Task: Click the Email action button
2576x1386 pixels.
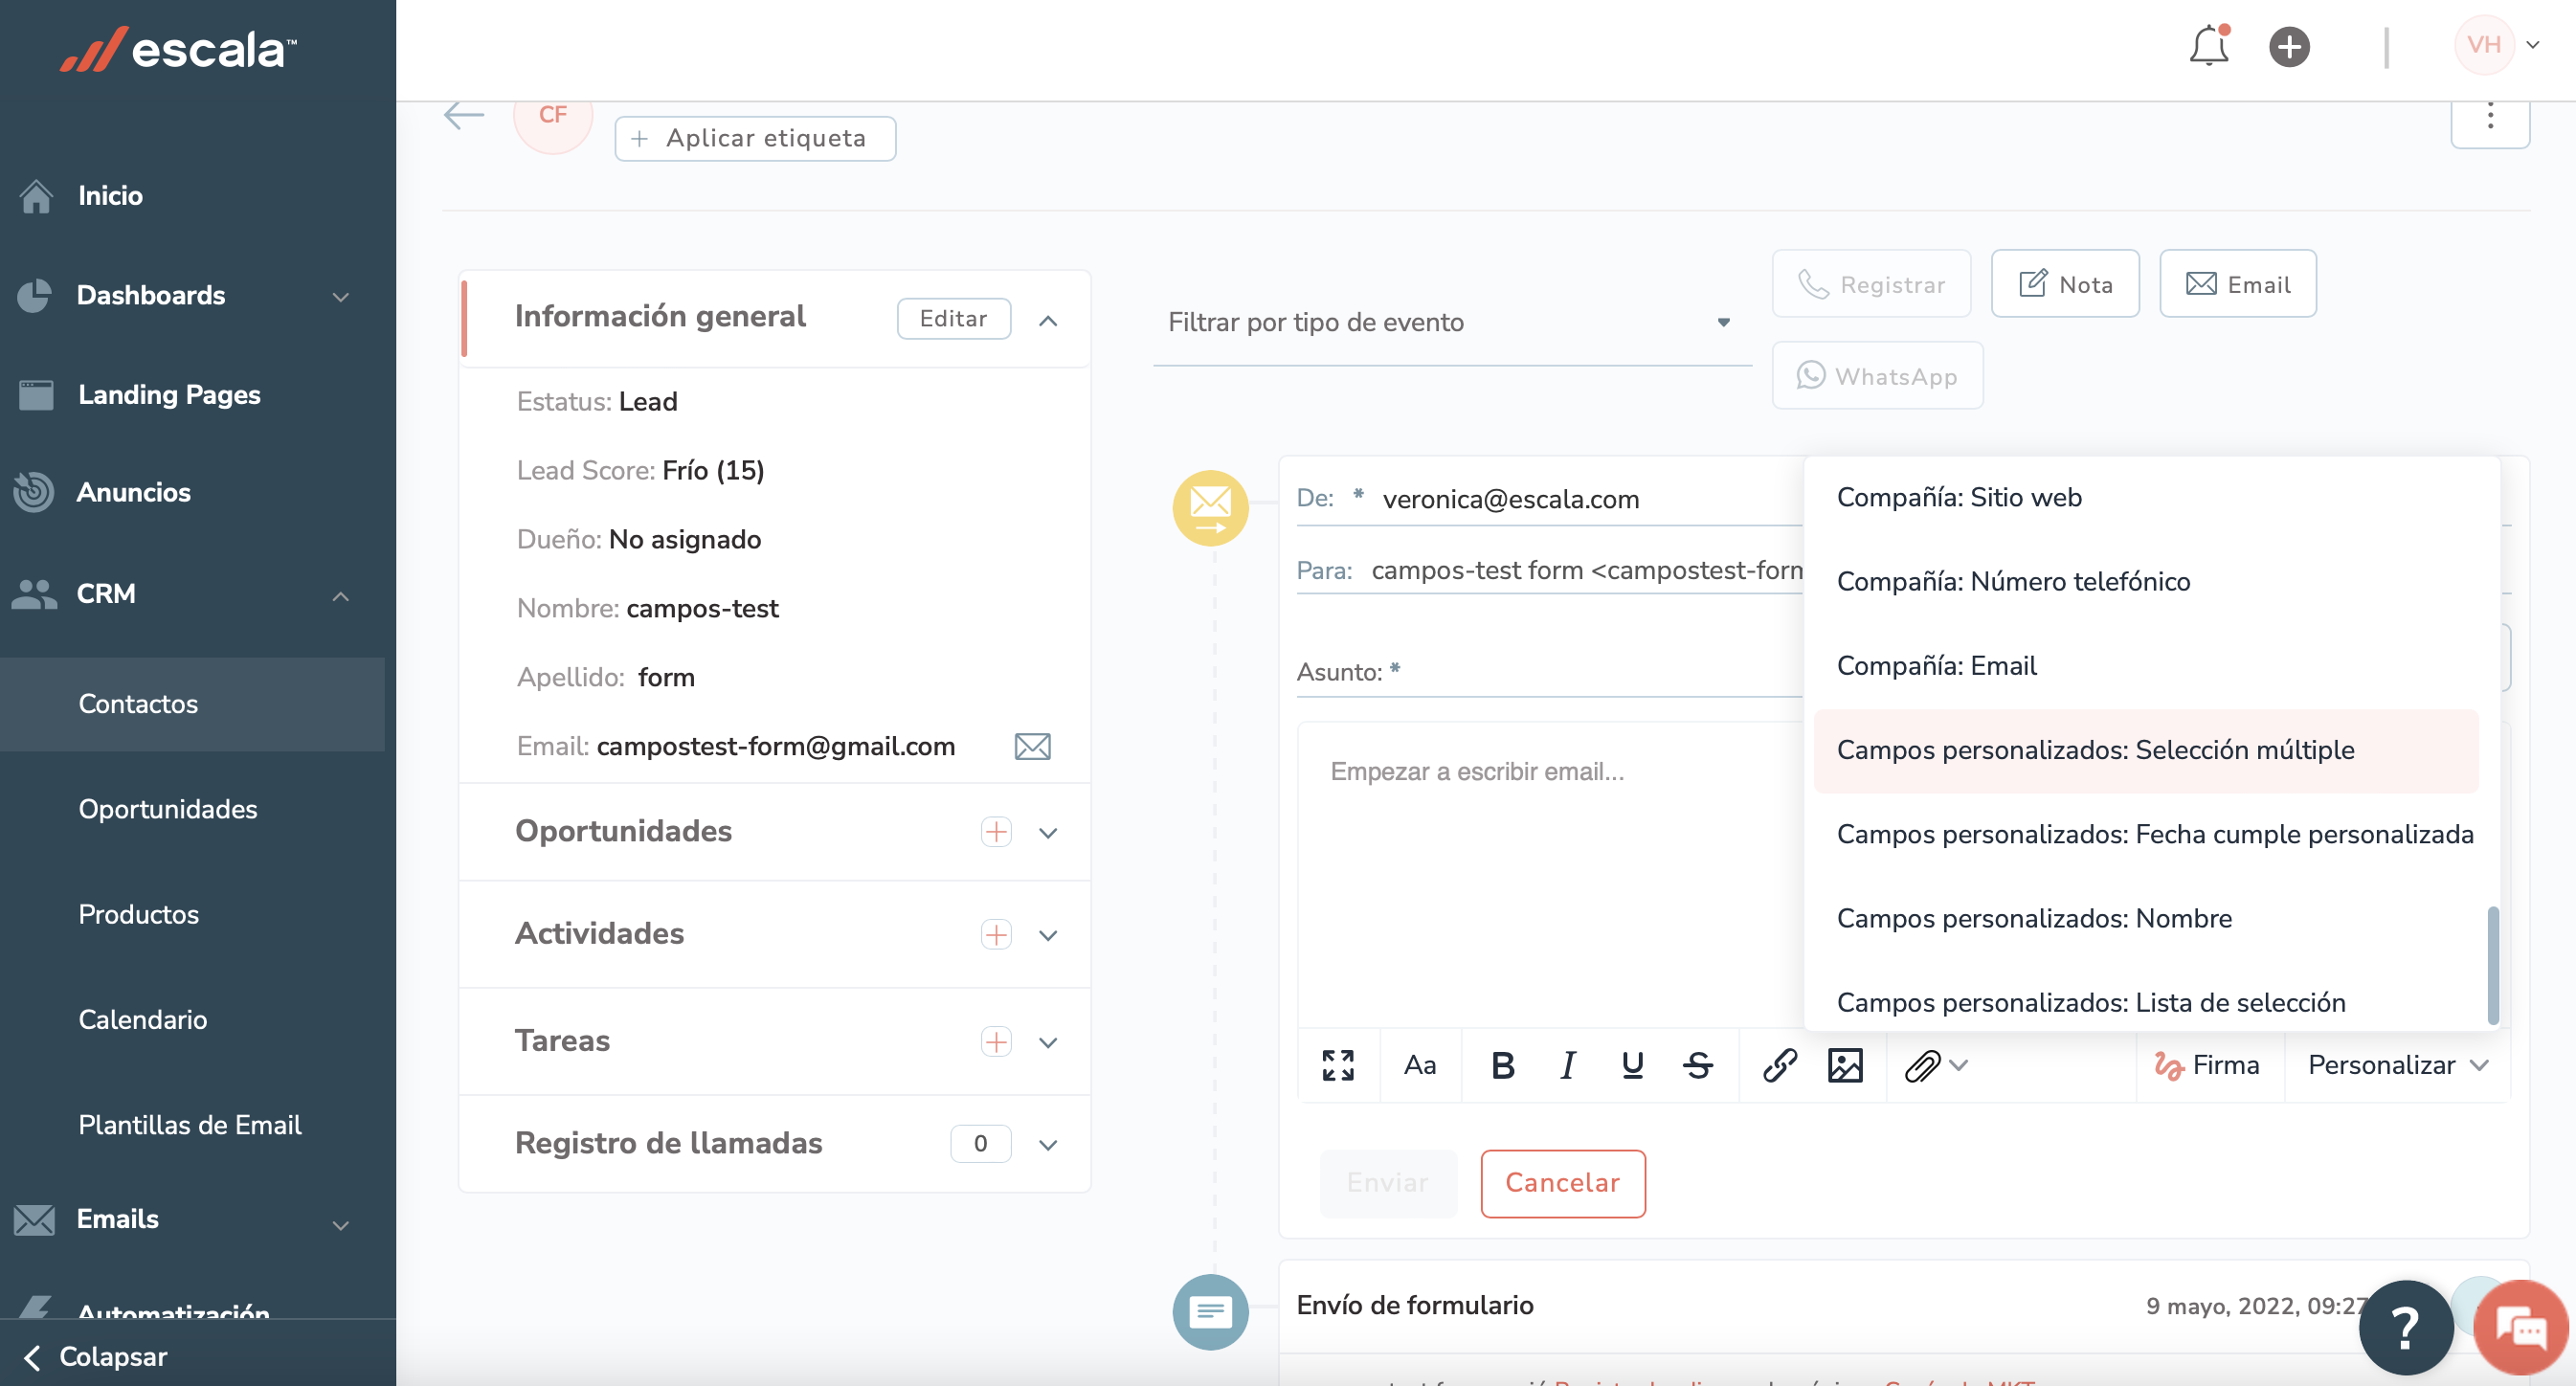Action: [2238, 284]
